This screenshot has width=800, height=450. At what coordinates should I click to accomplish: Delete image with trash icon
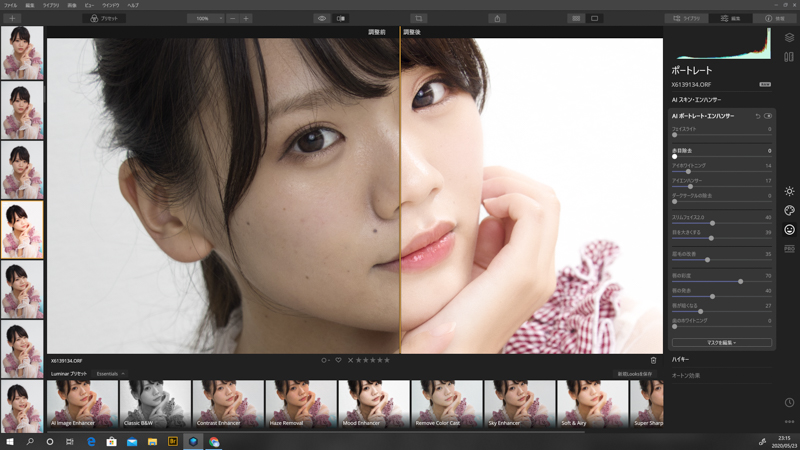pos(653,360)
